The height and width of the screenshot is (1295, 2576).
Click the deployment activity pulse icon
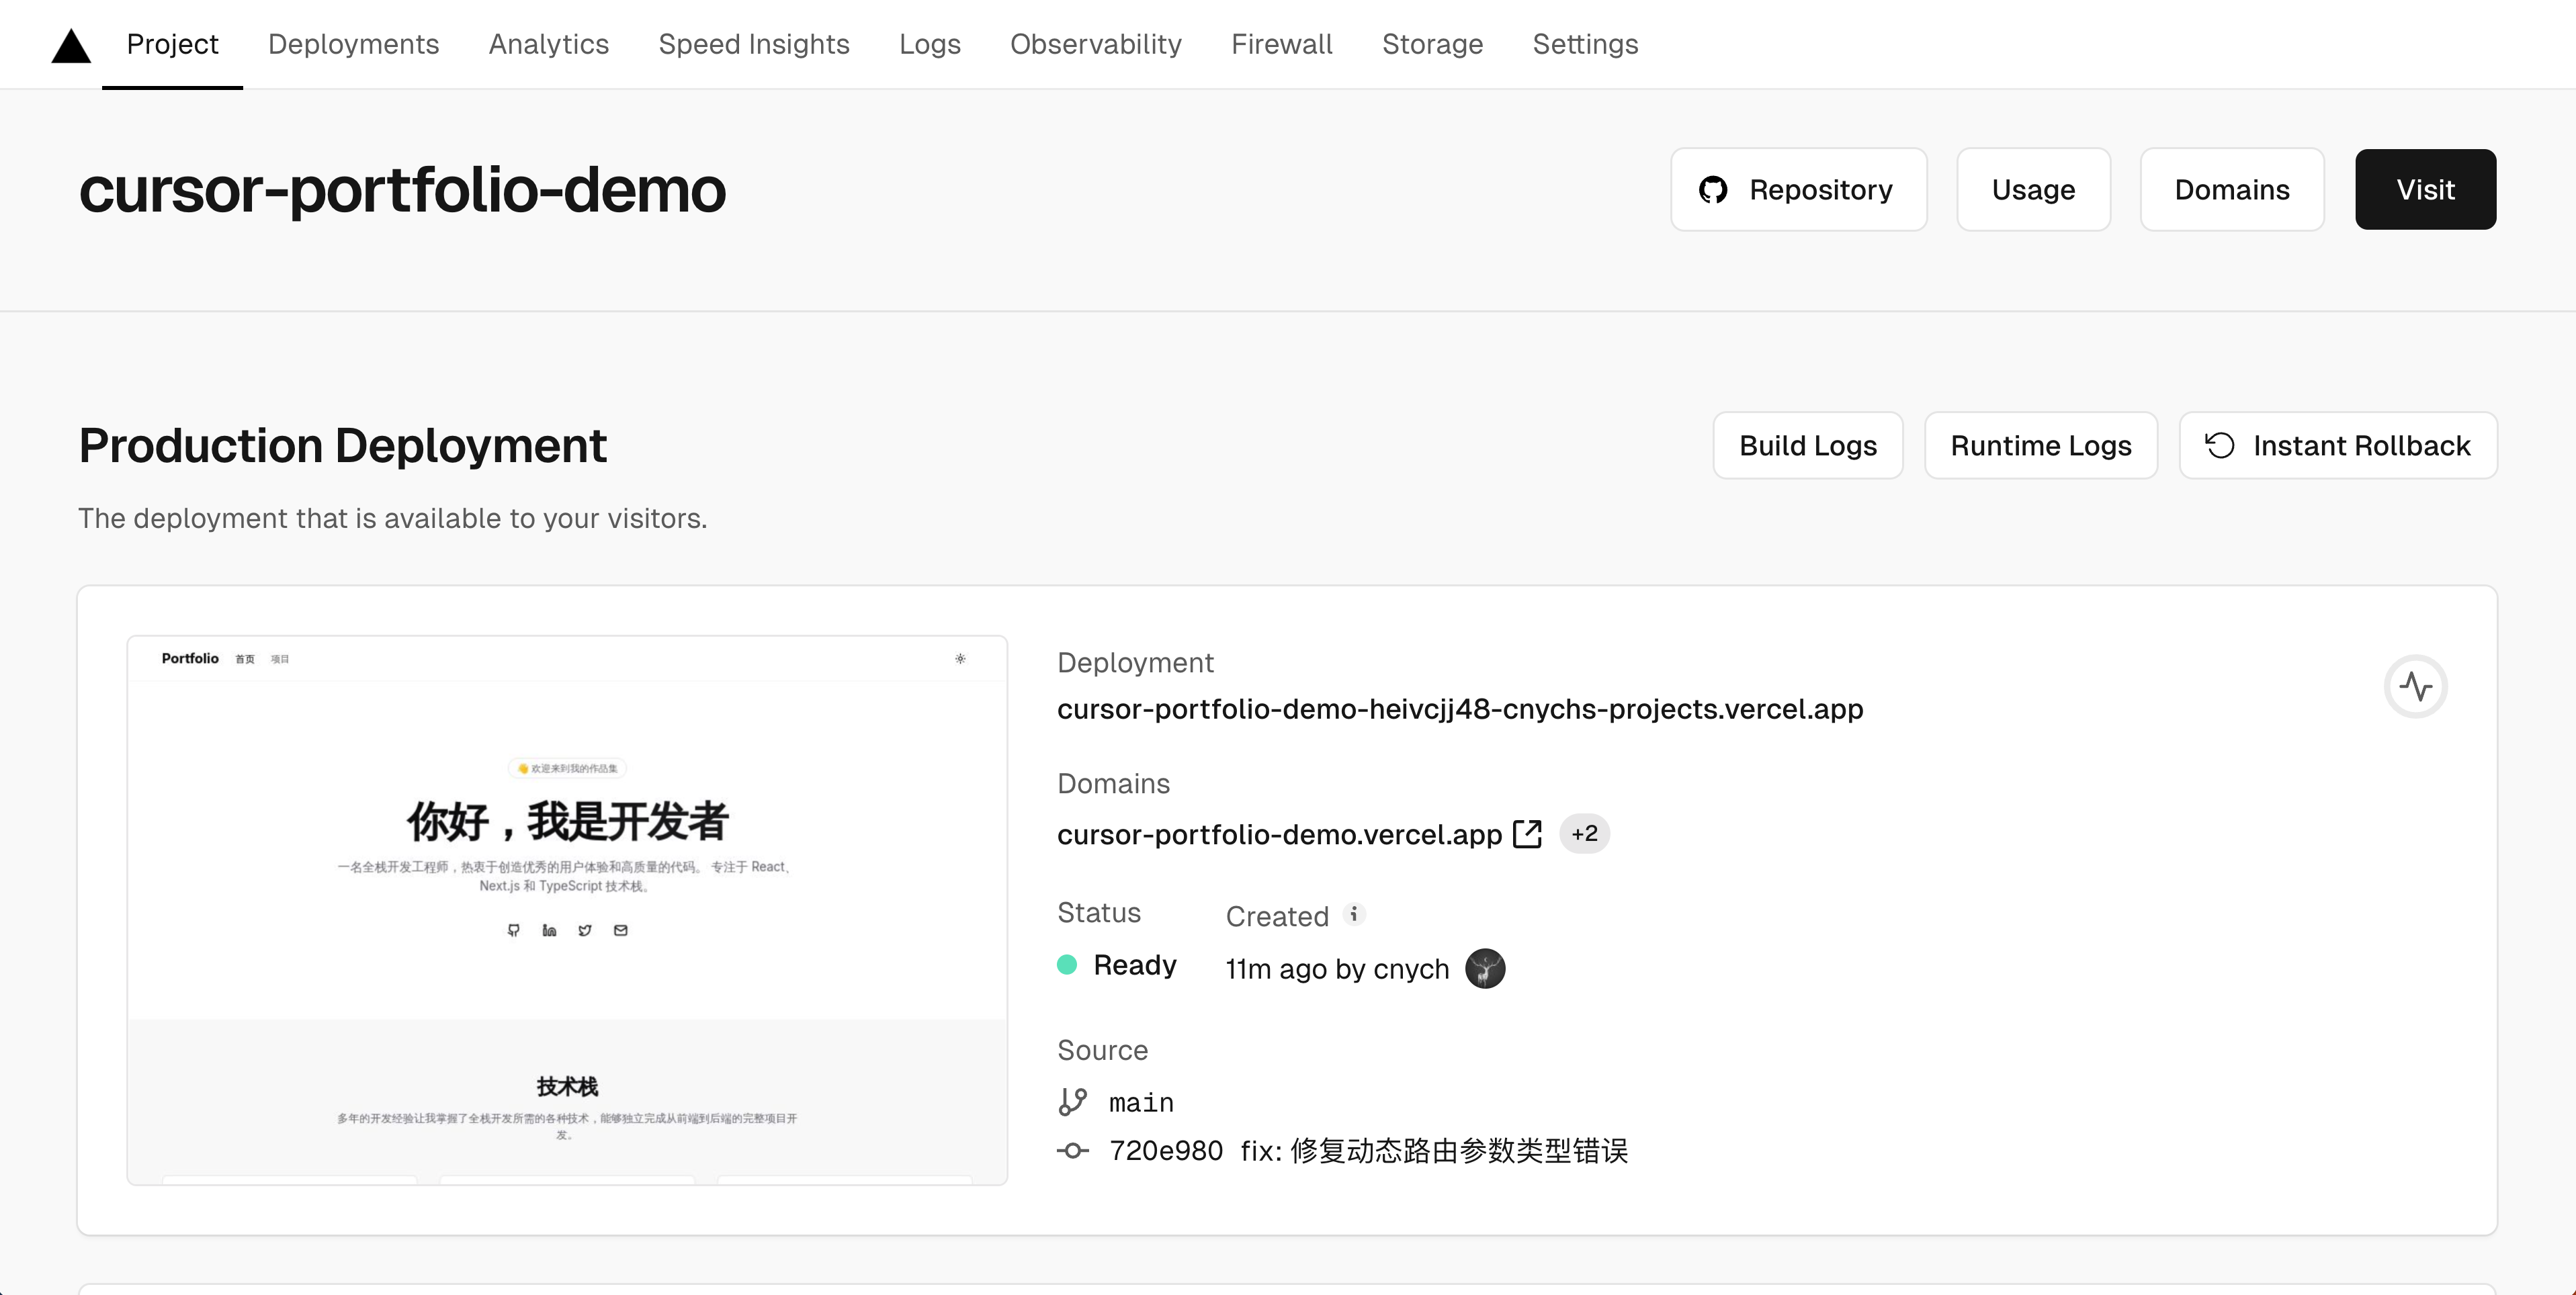pyautogui.click(x=2415, y=686)
